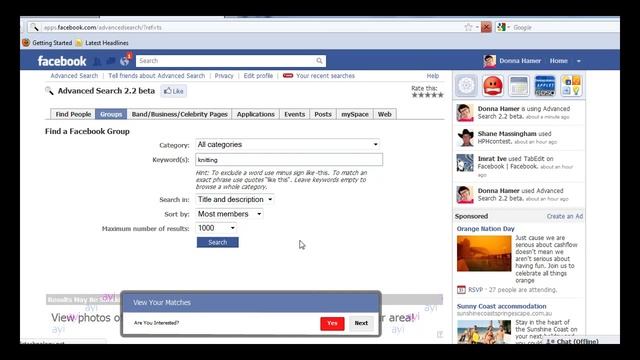The width and height of the screenshot is (640, 360).
Task: Open messages icon in Facebook header
Action: click(x=111, y=61)
